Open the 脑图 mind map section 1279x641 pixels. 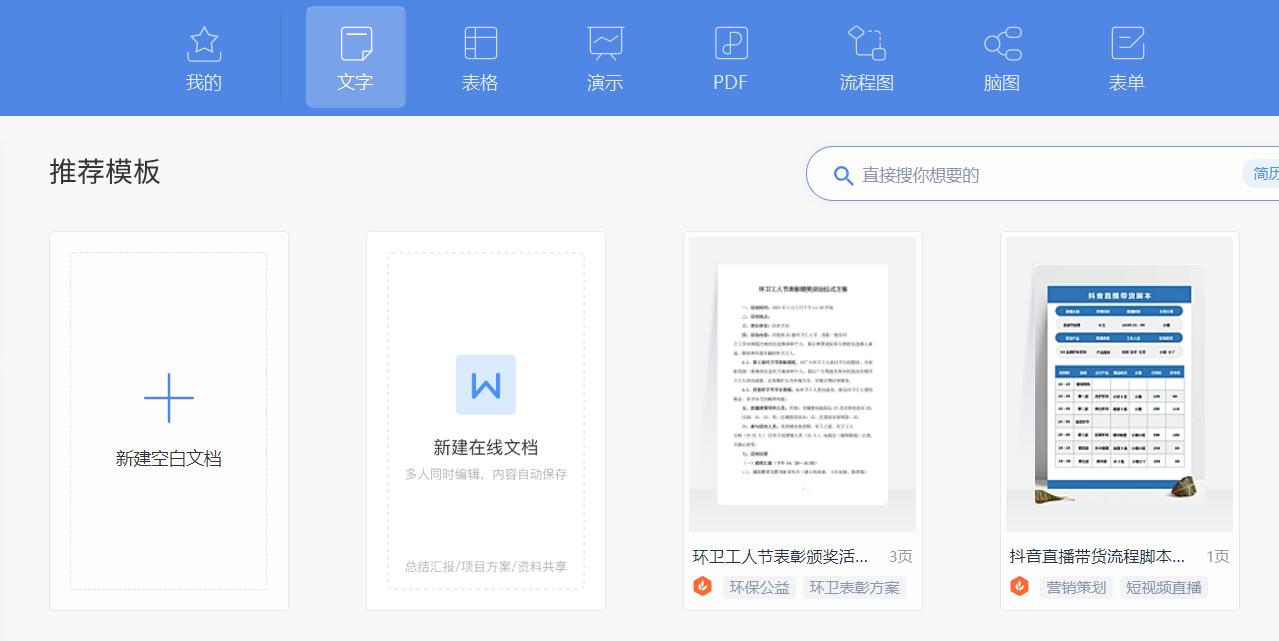[x=1001, y=57]
